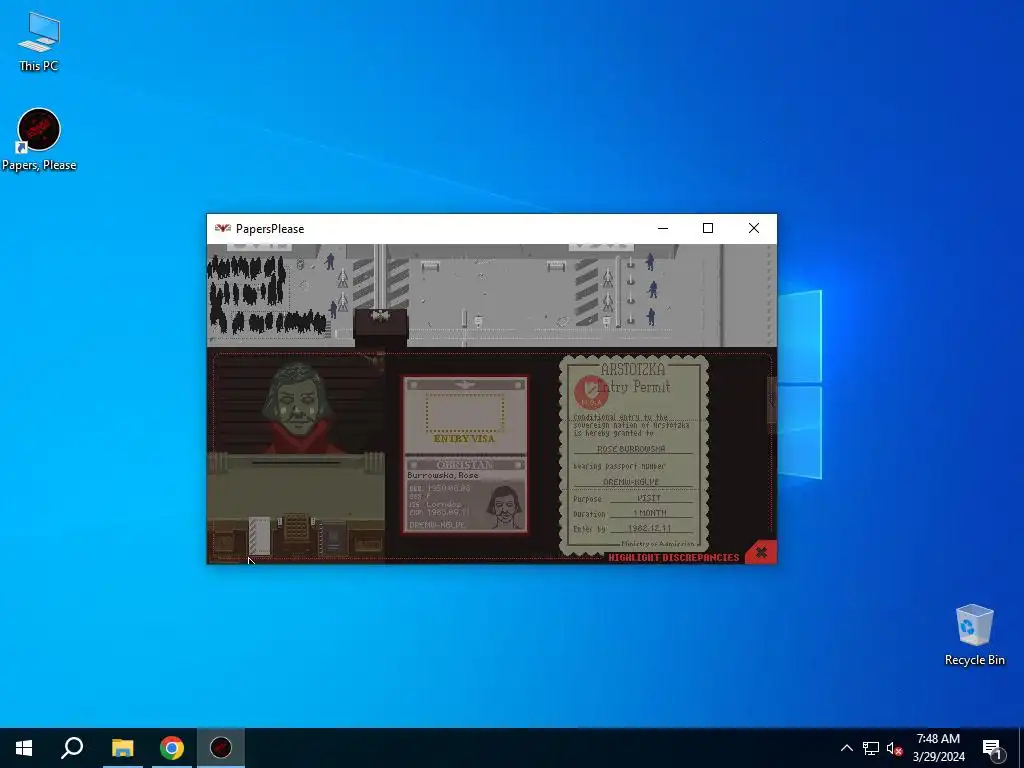Image resolution: width=1024 pixels, height=768 pixels.
Task: Open File Explorer from taskbar
Action: pos(122,748)
